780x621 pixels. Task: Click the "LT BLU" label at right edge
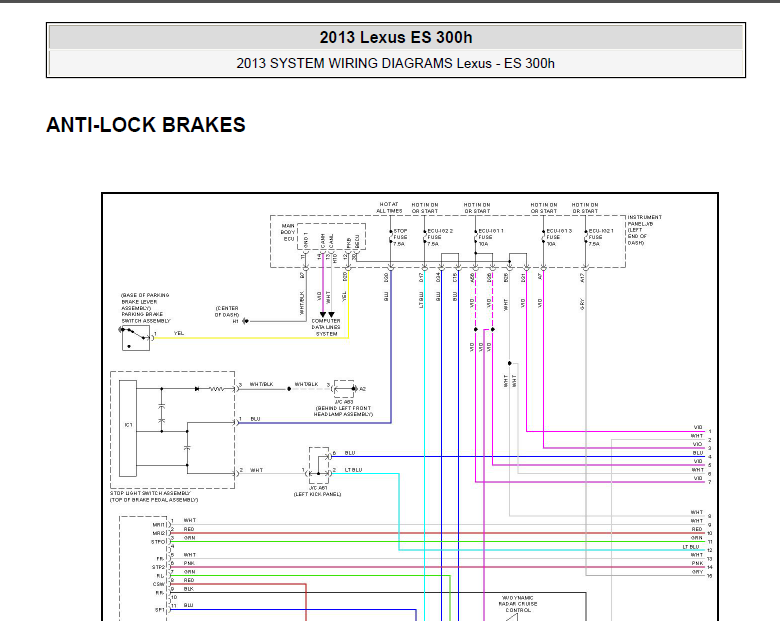[690, 547]
